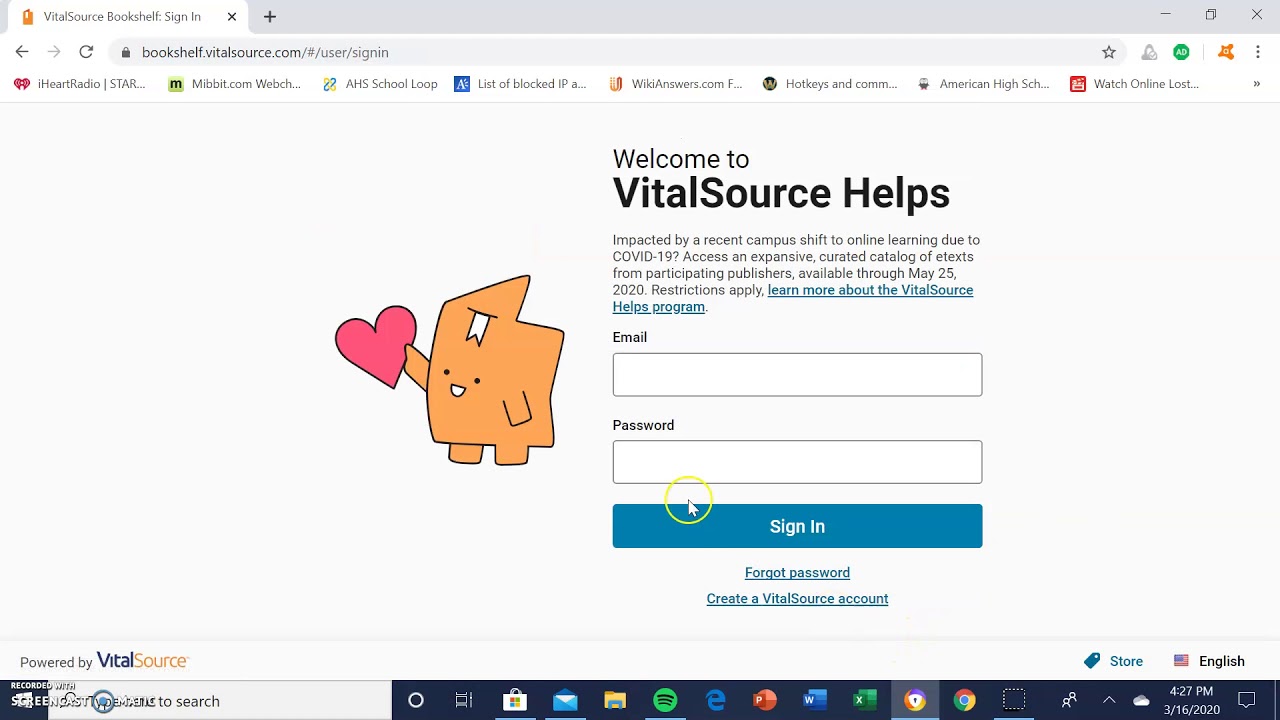Image resolution: width=1280 pixels, height=720 pixels.
Task: Click the orange Avast extension icon
Action: (1226, 52)
